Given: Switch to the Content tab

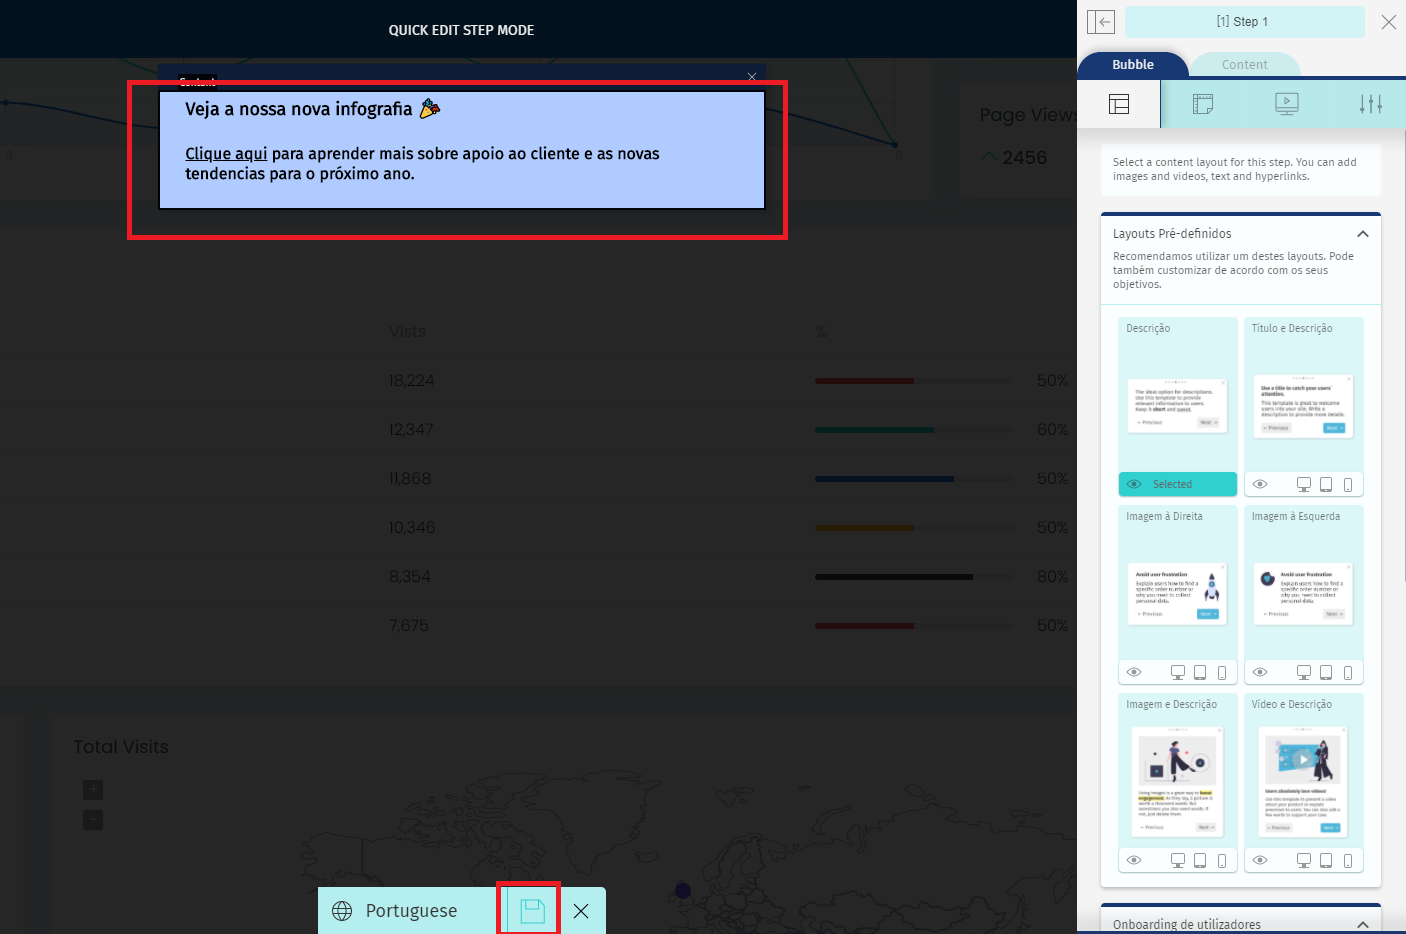Looking at the screenshot, I should point(1244,65).
